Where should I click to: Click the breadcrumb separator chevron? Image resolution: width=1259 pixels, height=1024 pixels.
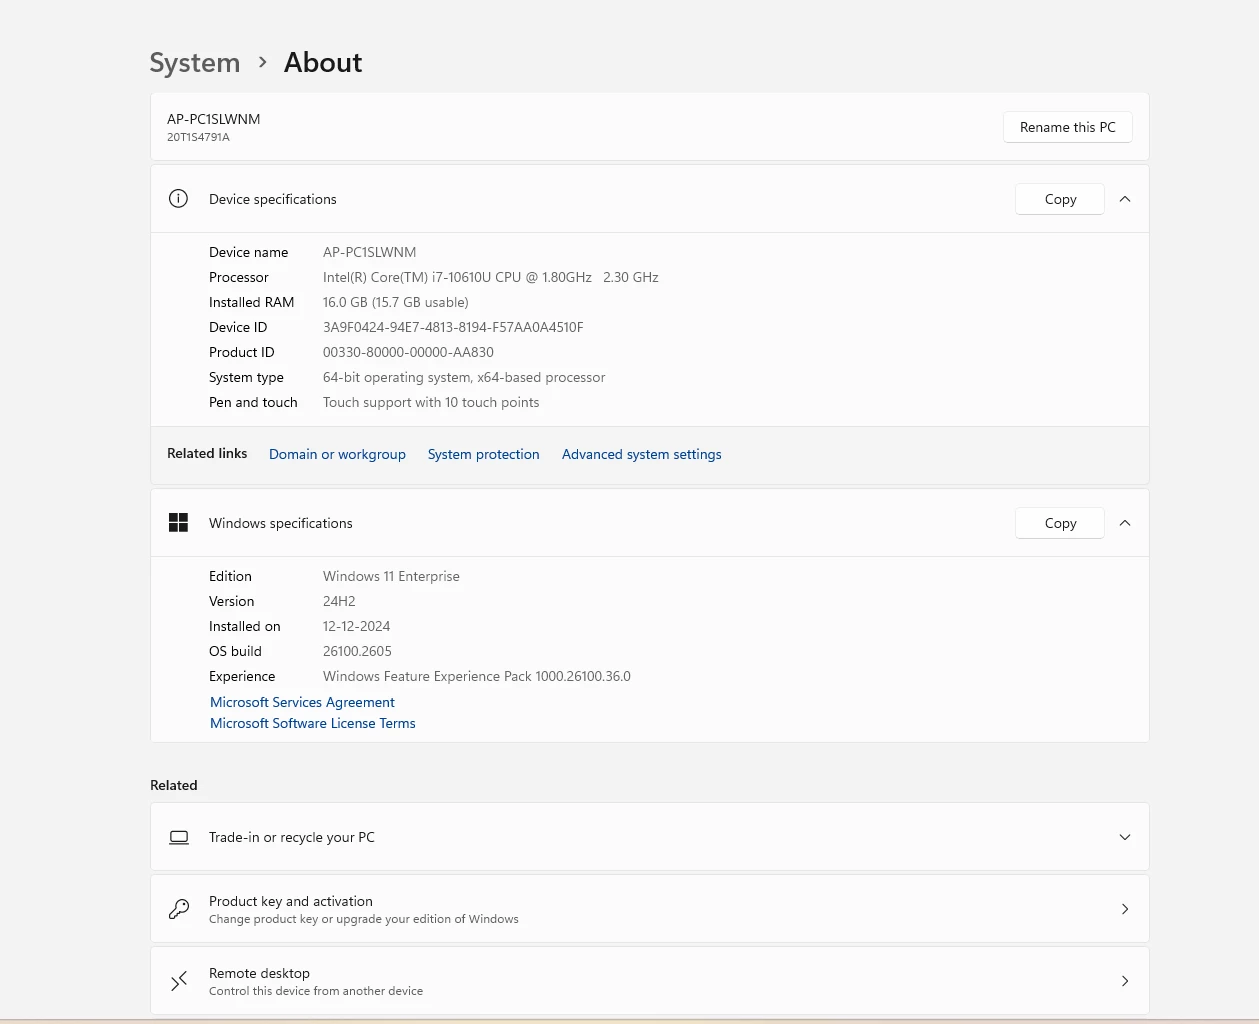[x=263, y=62]
